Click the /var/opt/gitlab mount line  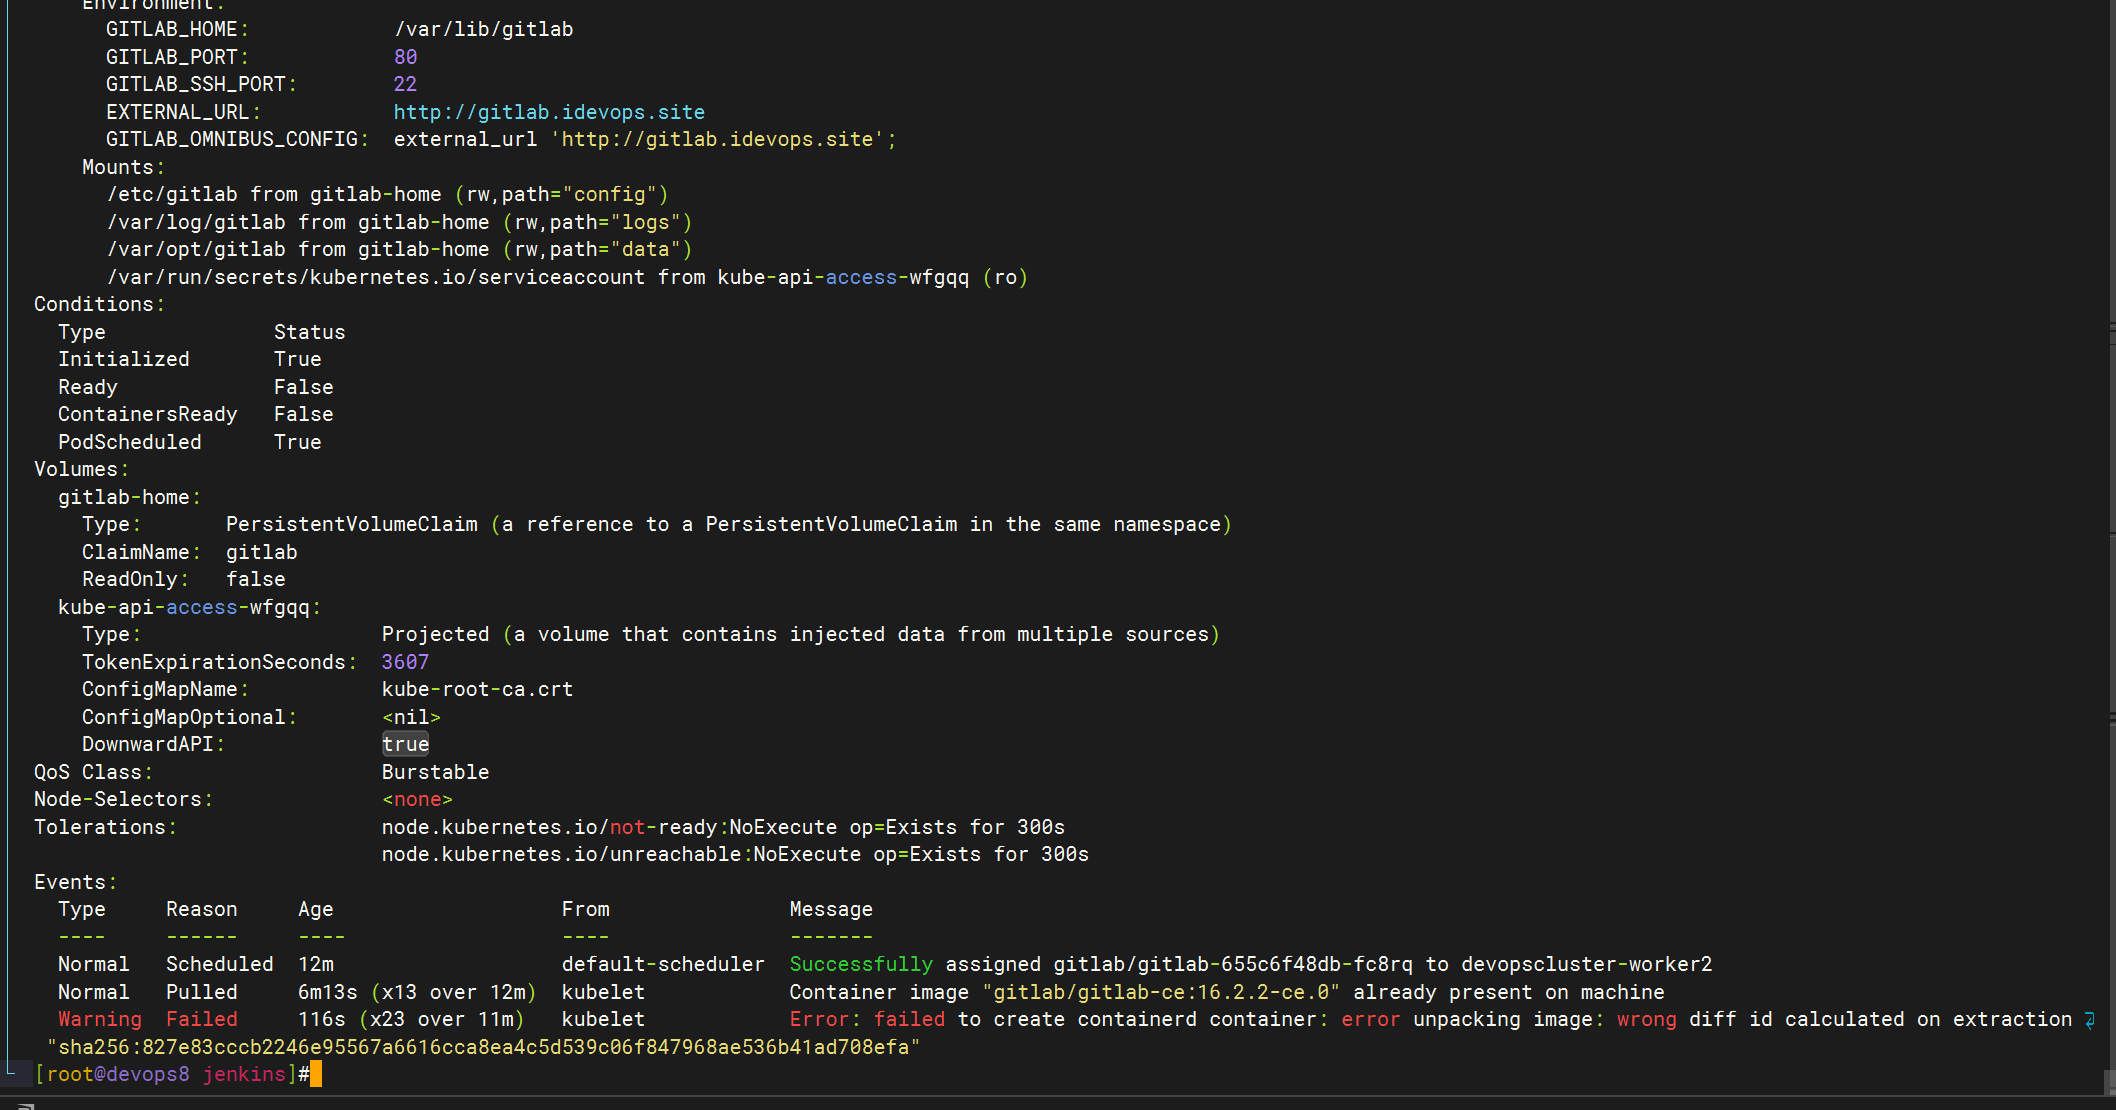tap(399, 249)
